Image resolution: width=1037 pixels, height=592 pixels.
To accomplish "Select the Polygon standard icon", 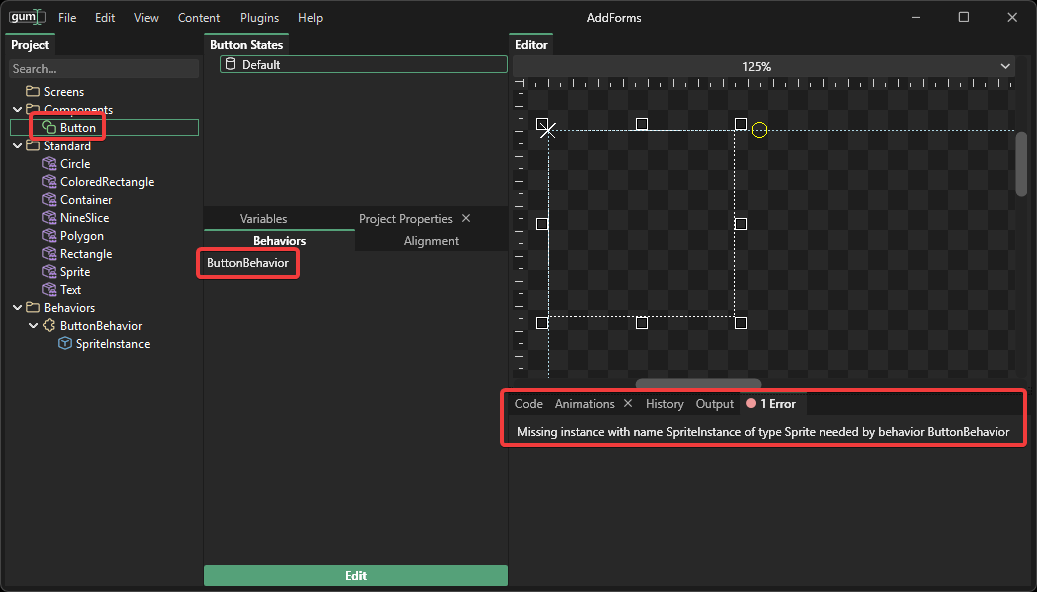I will click(x=50, y=236).
